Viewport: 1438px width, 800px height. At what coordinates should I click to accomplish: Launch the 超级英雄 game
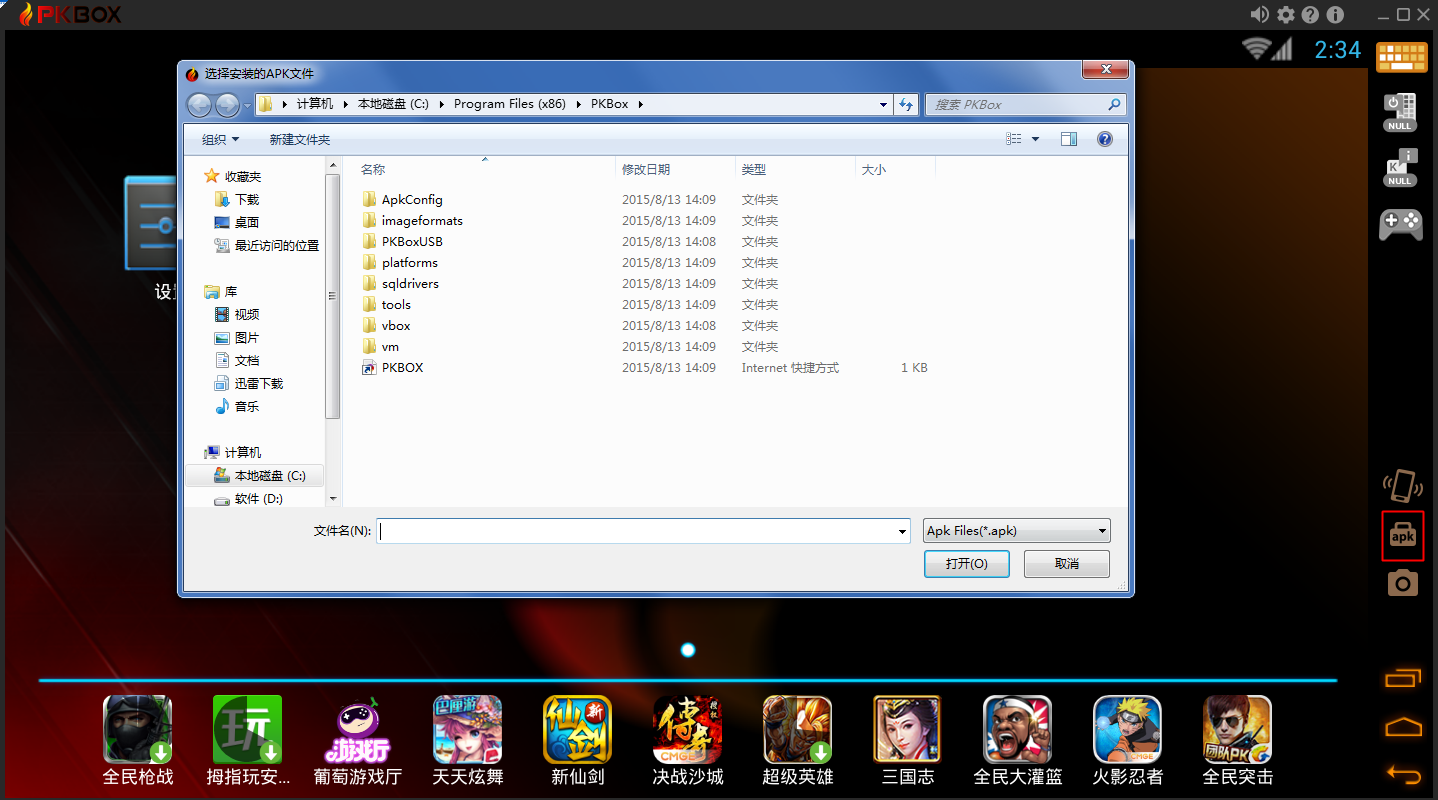coord(798,740)
